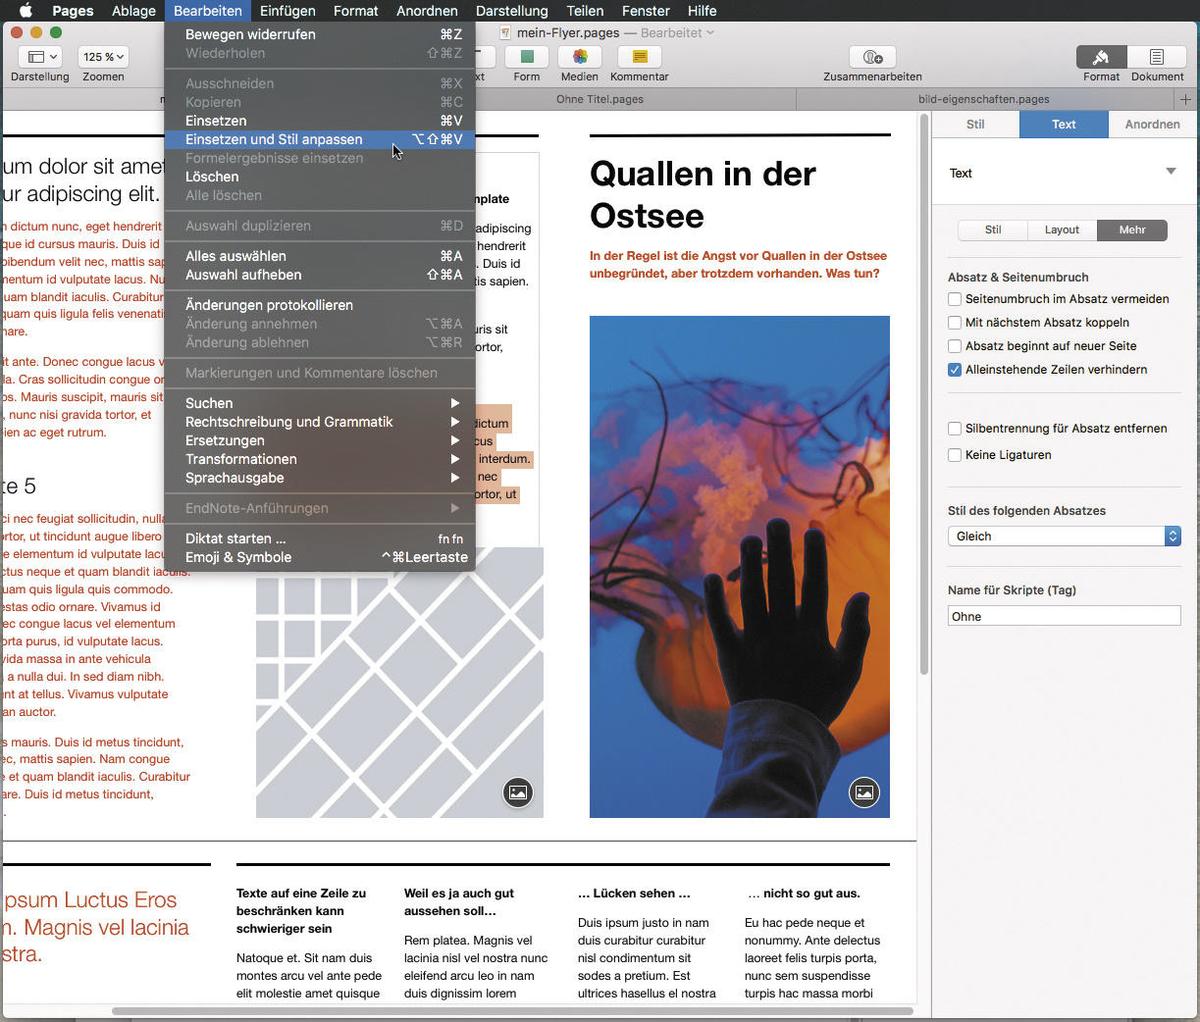Screen dimensions: 1200x1022
Task: Expand the Suchen submenu
Action: coord(320,403)
